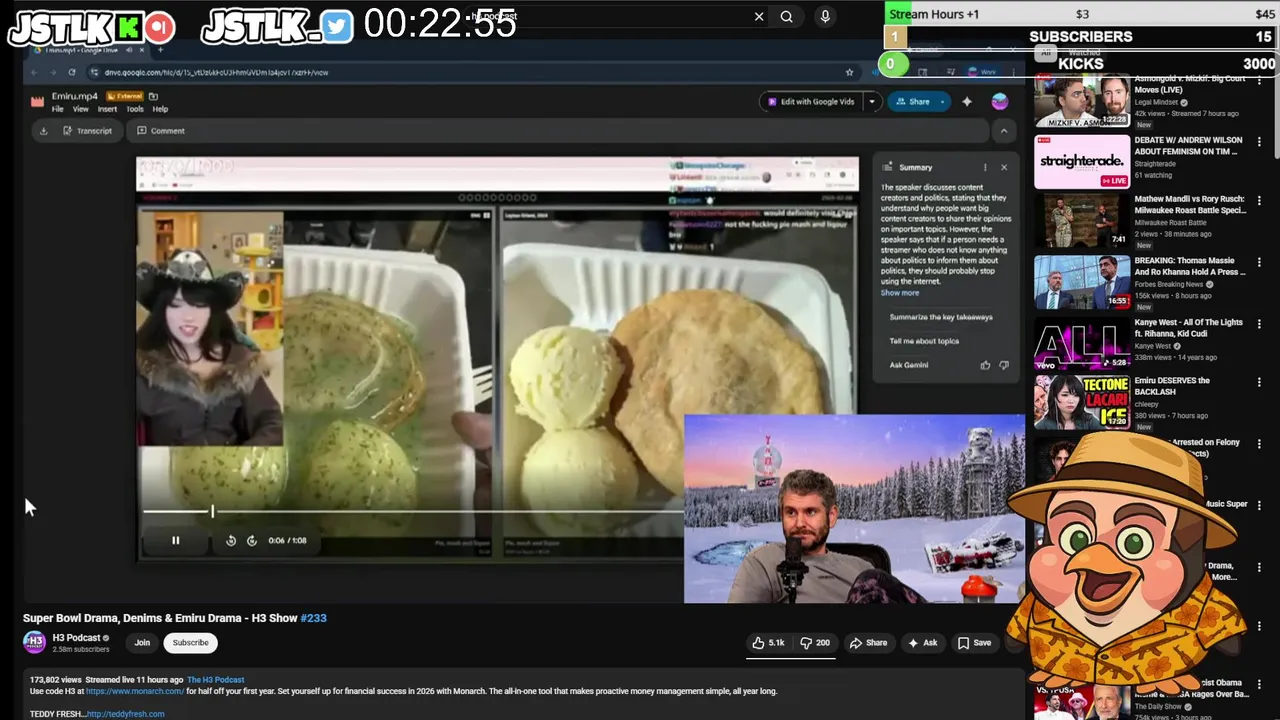Open the Insert menu
Viewport: 1280px width, 720px height.
point(107,109)
